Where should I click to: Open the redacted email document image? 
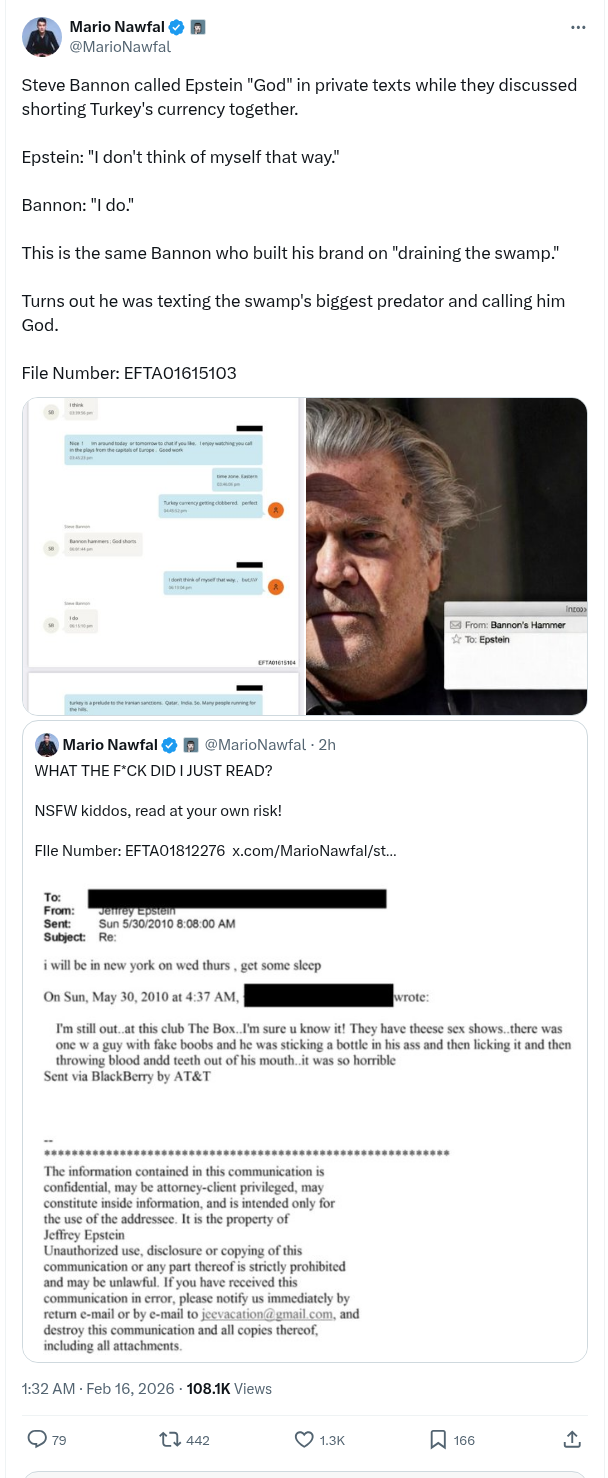tap(304, 1117)
